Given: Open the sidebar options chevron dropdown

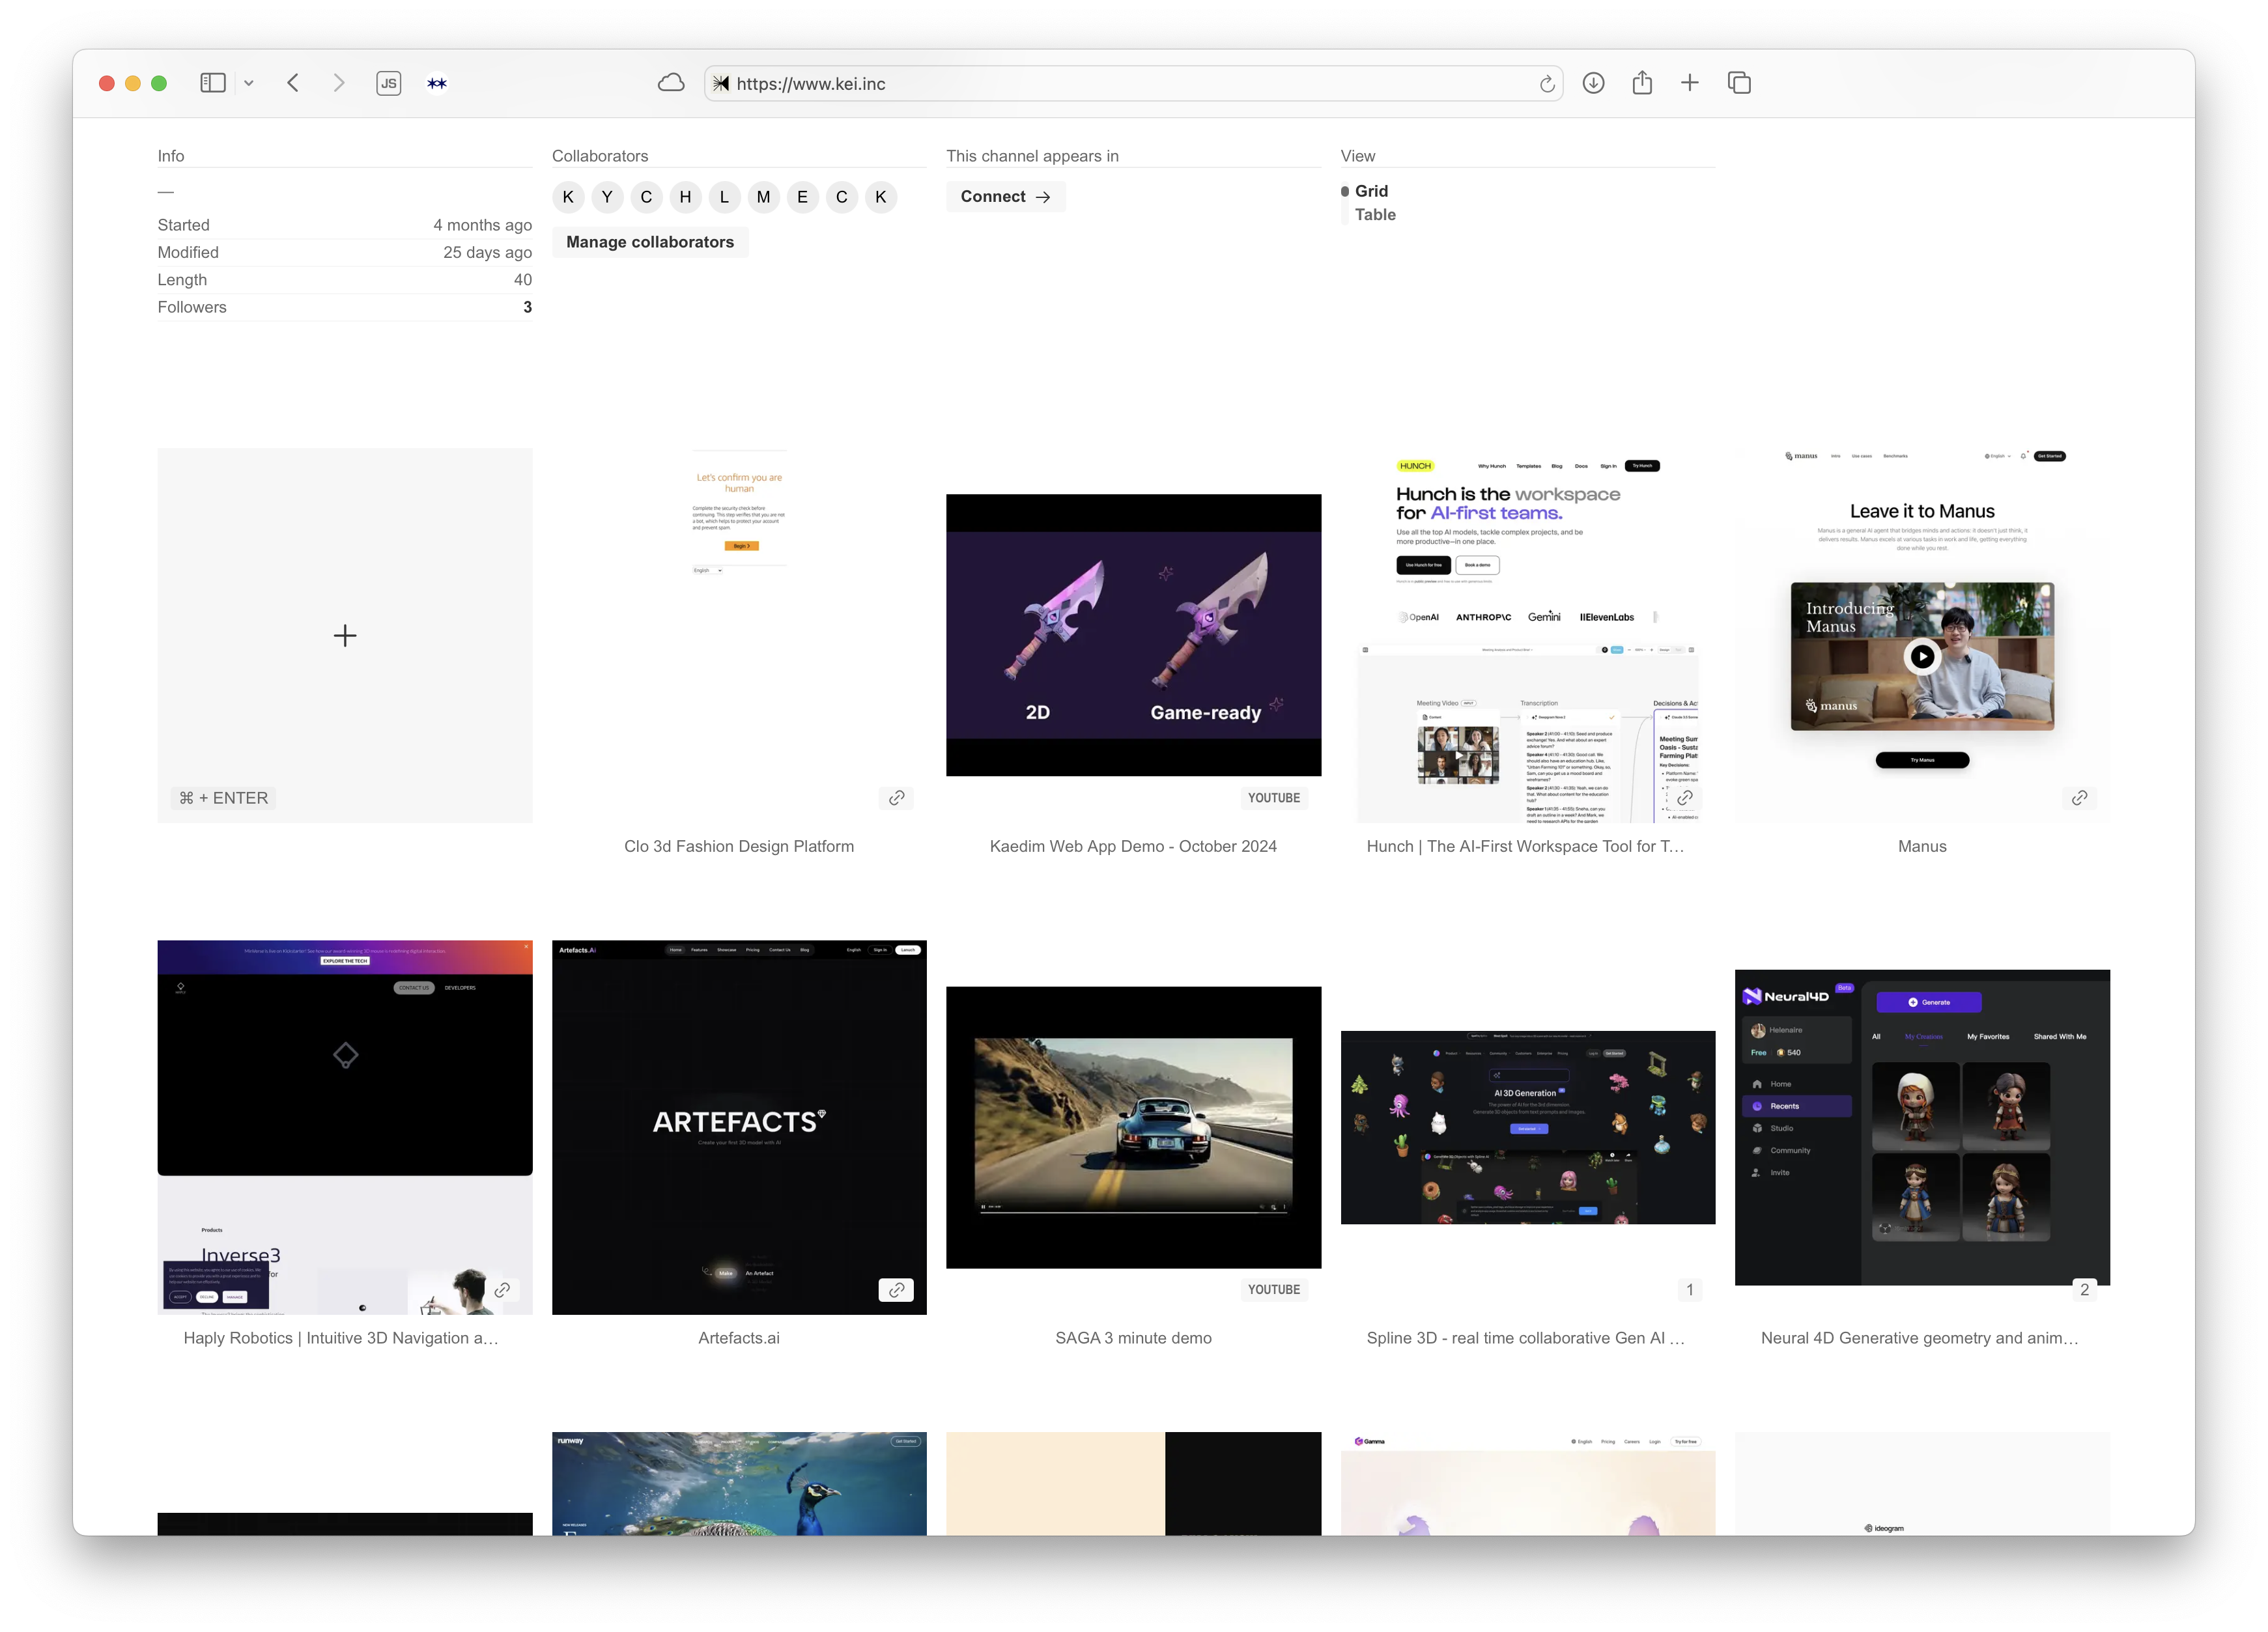Looking at the screenshot, I should 249,84.
